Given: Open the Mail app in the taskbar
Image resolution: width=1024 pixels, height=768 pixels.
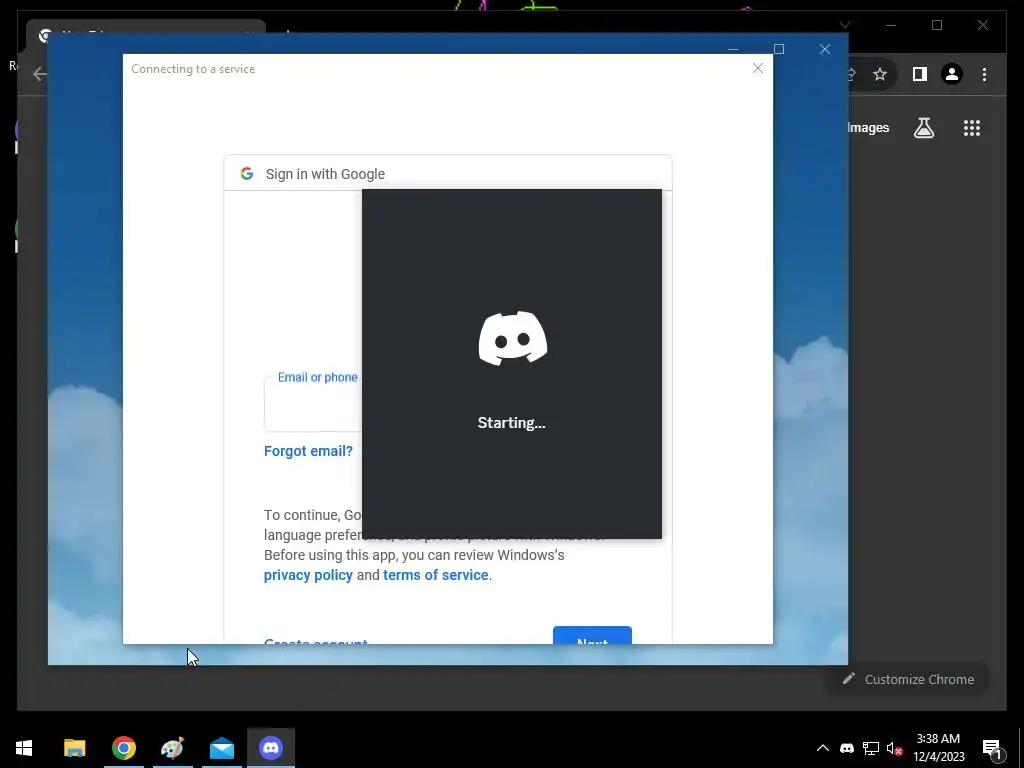Looking at the screenshot, I should [x=222, y=748].
